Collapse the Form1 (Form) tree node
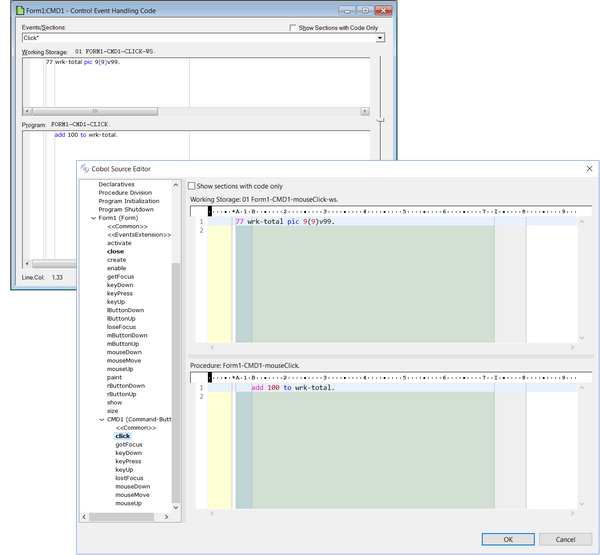600x555 pixels. coord(93,218)
